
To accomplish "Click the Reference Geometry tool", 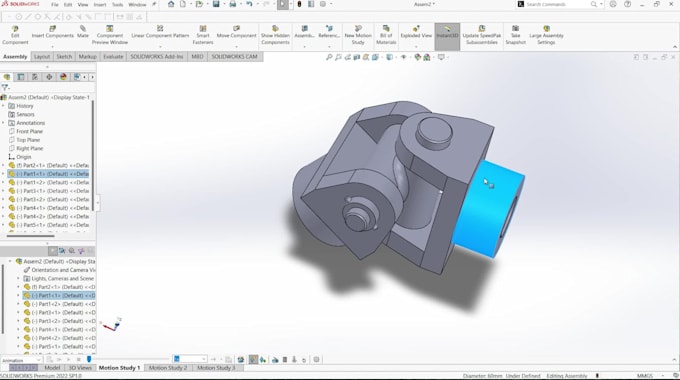I will click(x=329, y=32).
